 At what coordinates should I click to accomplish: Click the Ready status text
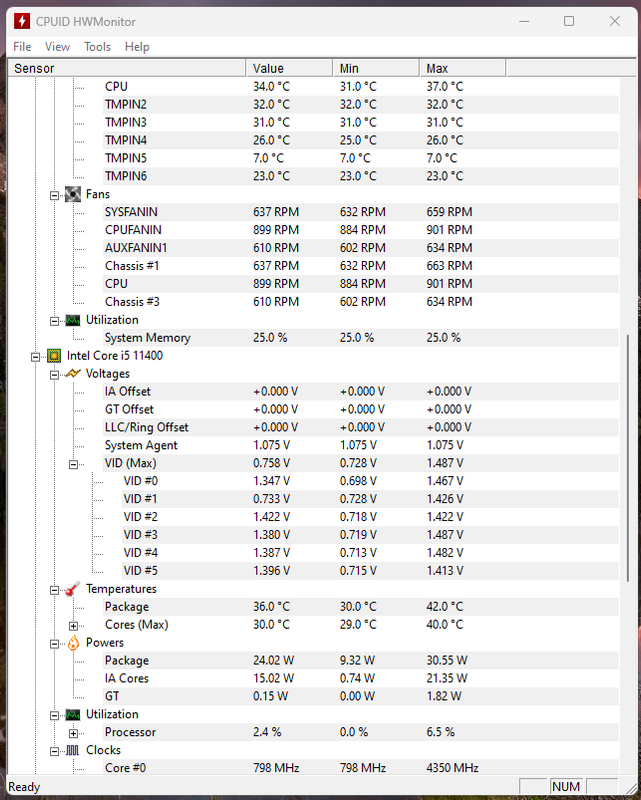[24, 787]
